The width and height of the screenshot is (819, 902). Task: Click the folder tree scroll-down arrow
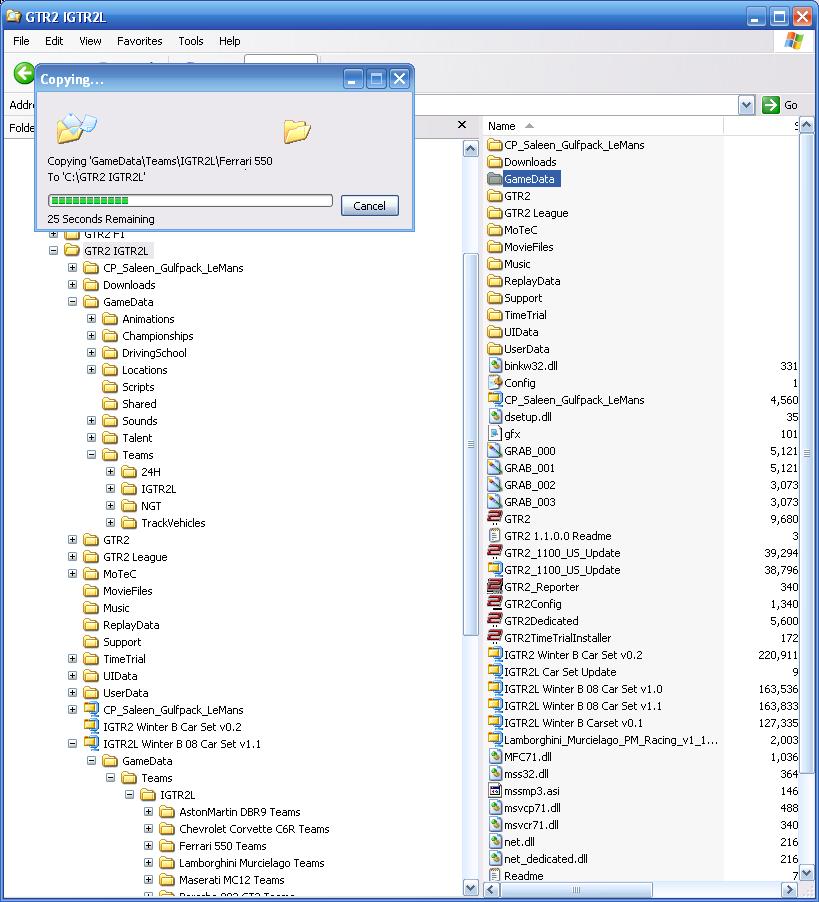(470, 888)
